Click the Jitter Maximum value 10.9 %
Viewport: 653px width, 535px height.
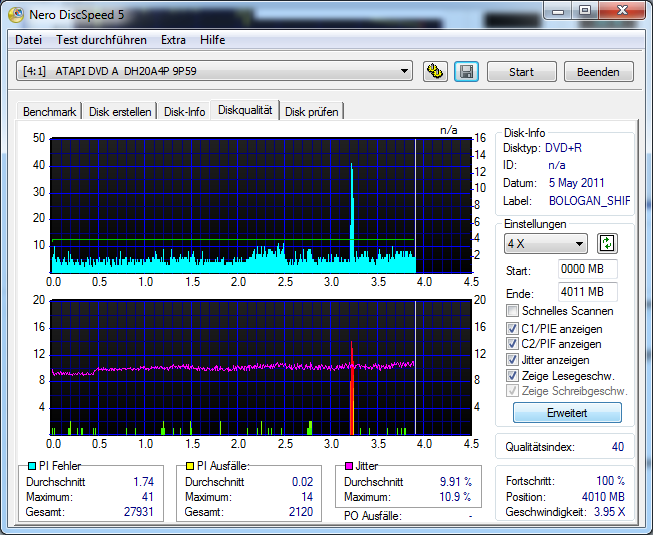pyautogui.click(x=456, y=497)
